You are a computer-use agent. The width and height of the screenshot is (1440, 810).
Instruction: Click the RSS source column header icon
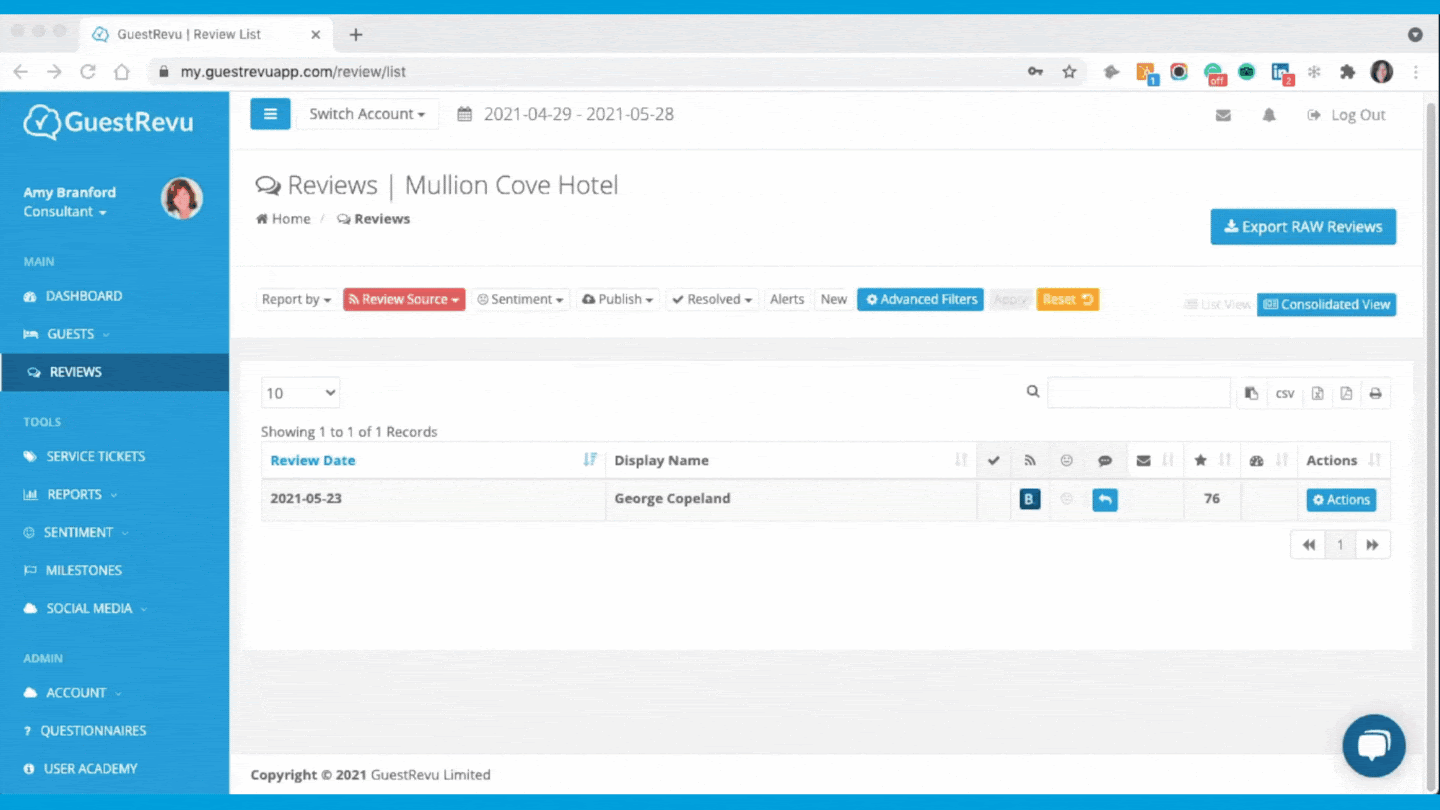click(x=1030, y=460)
